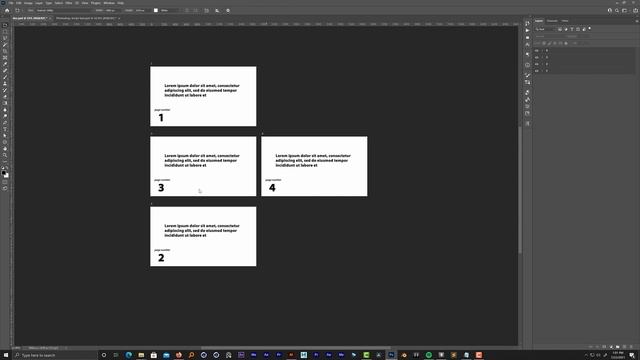
Task: Switch to the Channels tab
Action: [x=552, y=21]
